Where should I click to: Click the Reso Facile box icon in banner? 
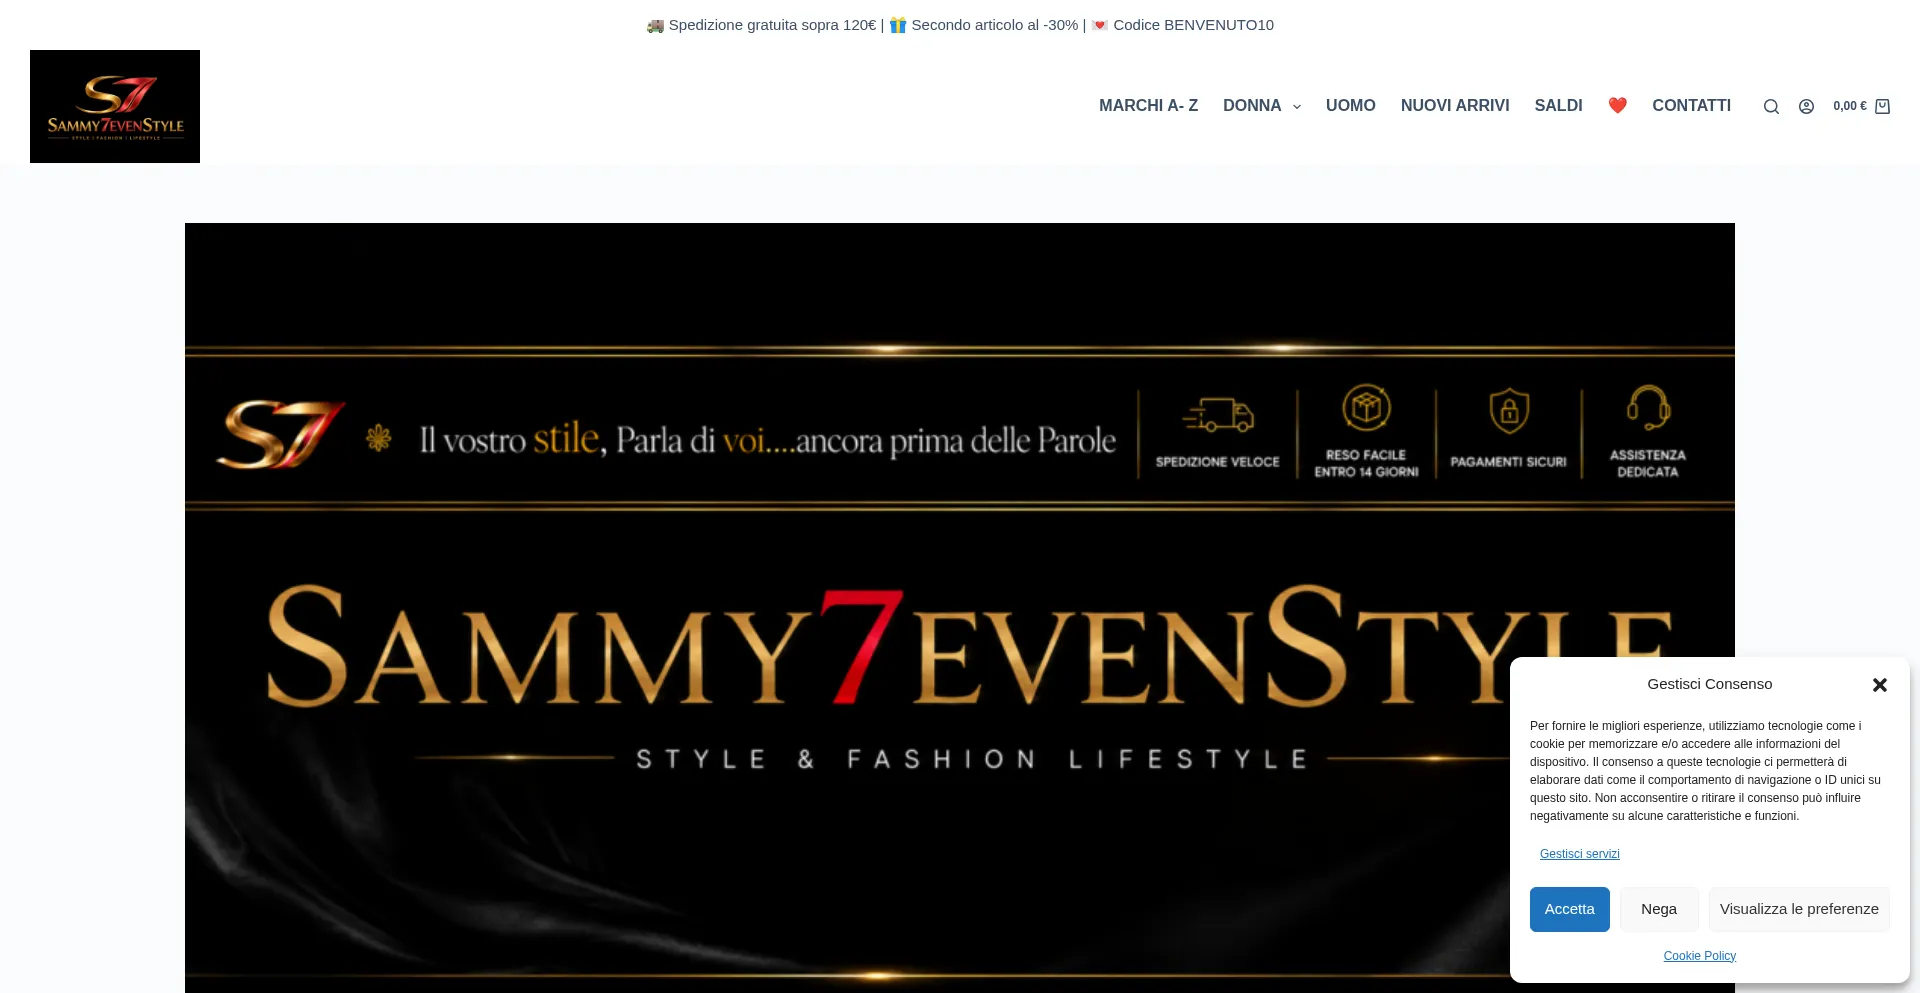click(1366, 408)
